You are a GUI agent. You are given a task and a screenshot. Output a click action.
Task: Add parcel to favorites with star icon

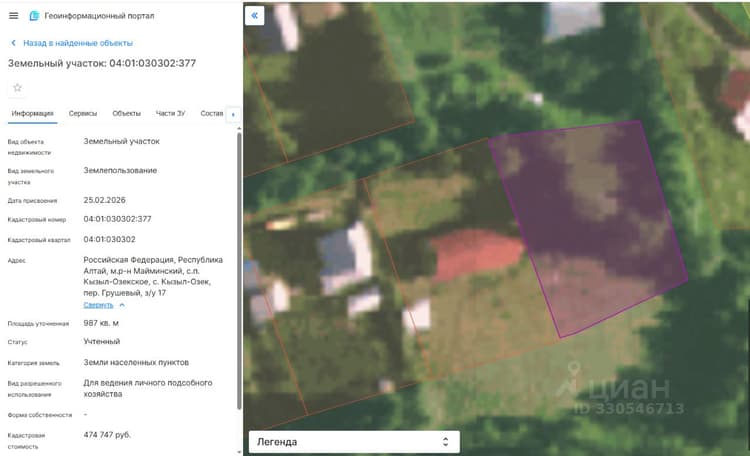coord(18,88)
